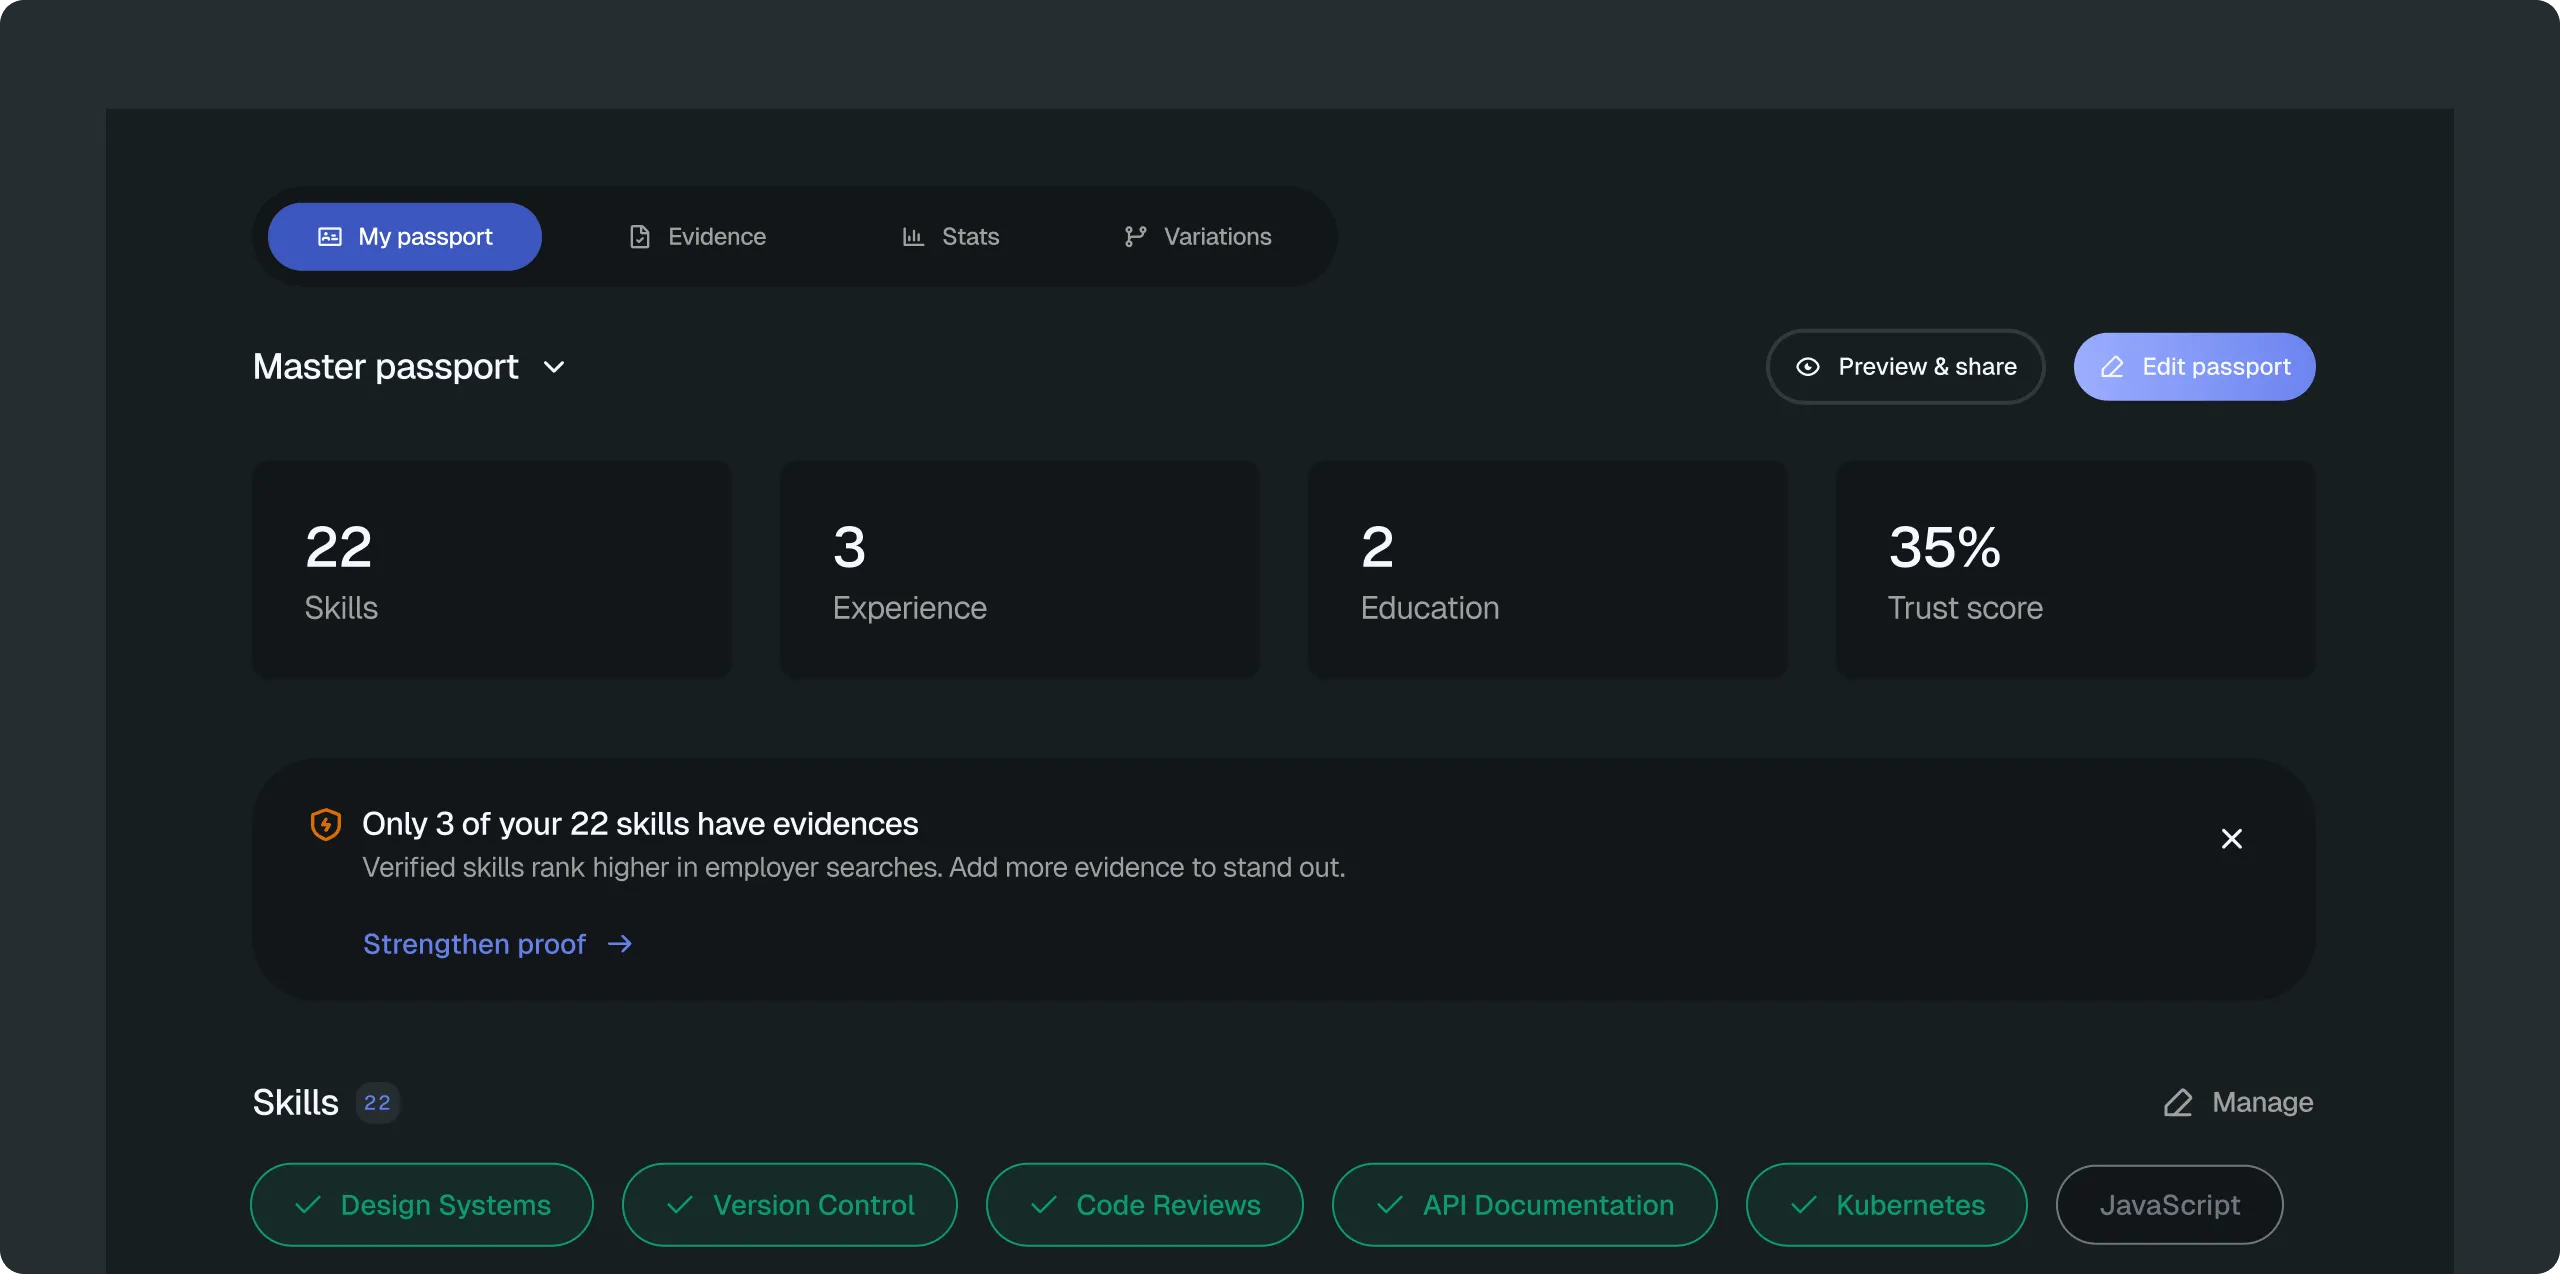Click the document icon beside Evidence
Image resolution: width=2560 pixels, height=1274 pixels.
coord(640,237)
